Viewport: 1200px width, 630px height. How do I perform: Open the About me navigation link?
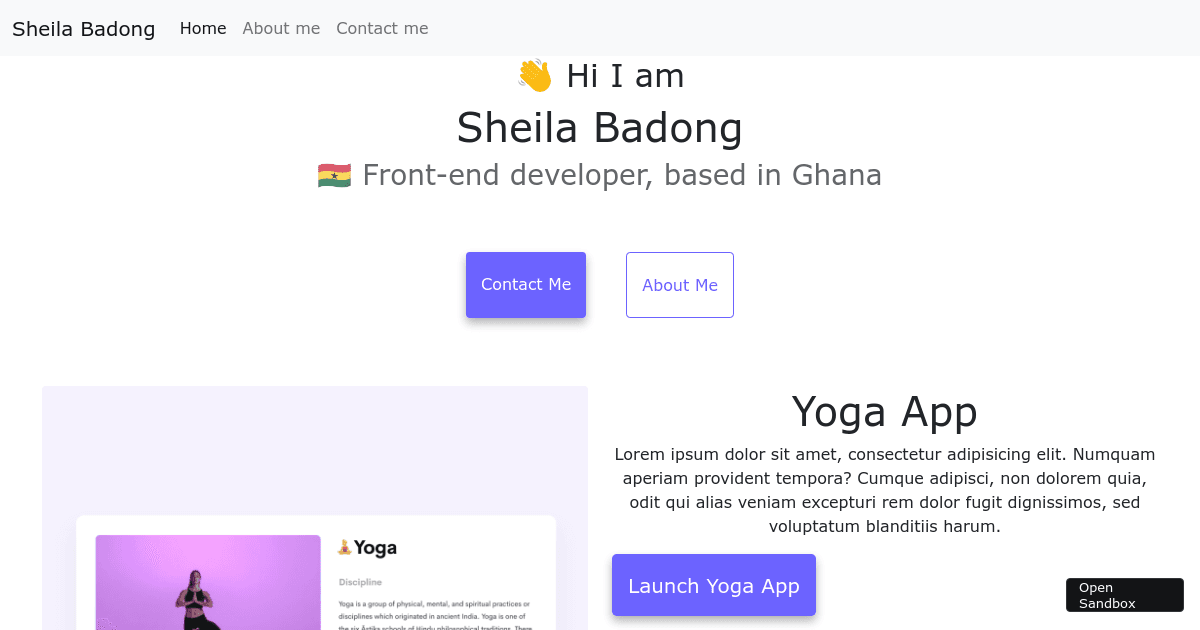point(281,28)
